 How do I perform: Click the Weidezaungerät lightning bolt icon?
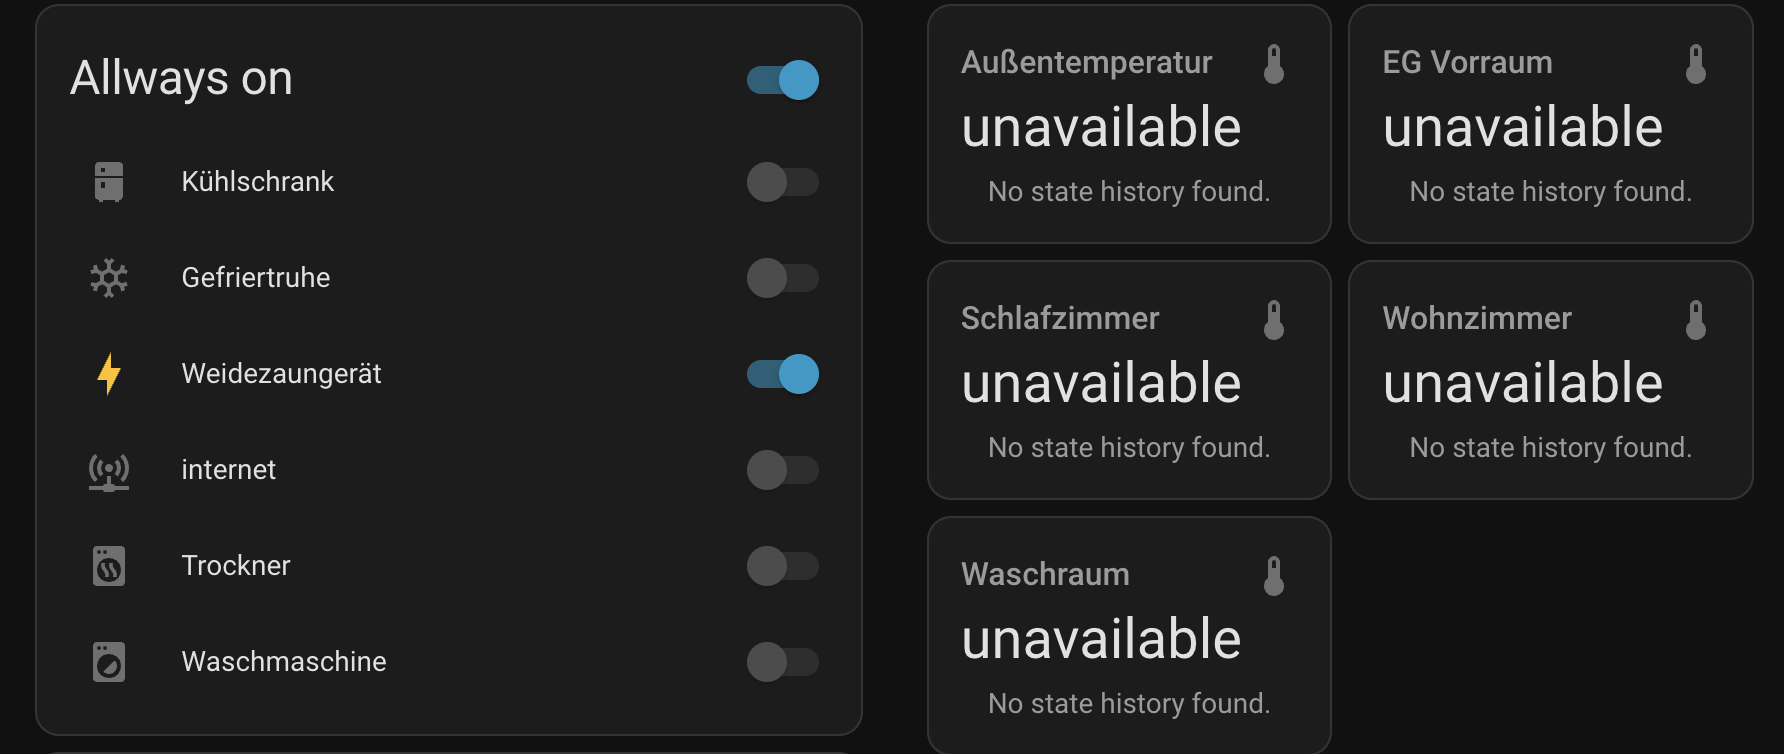[109, 374]
